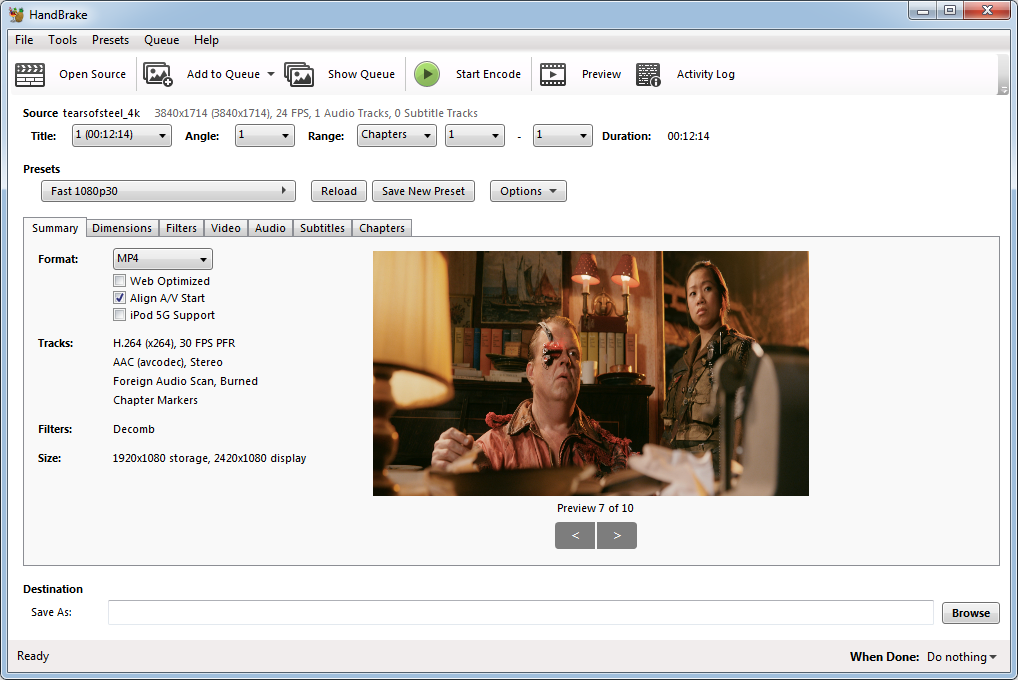The width and height of the screenshot is (1018, 680).
Task: Click the Show Queue stacked images icon
Action: 299,75
